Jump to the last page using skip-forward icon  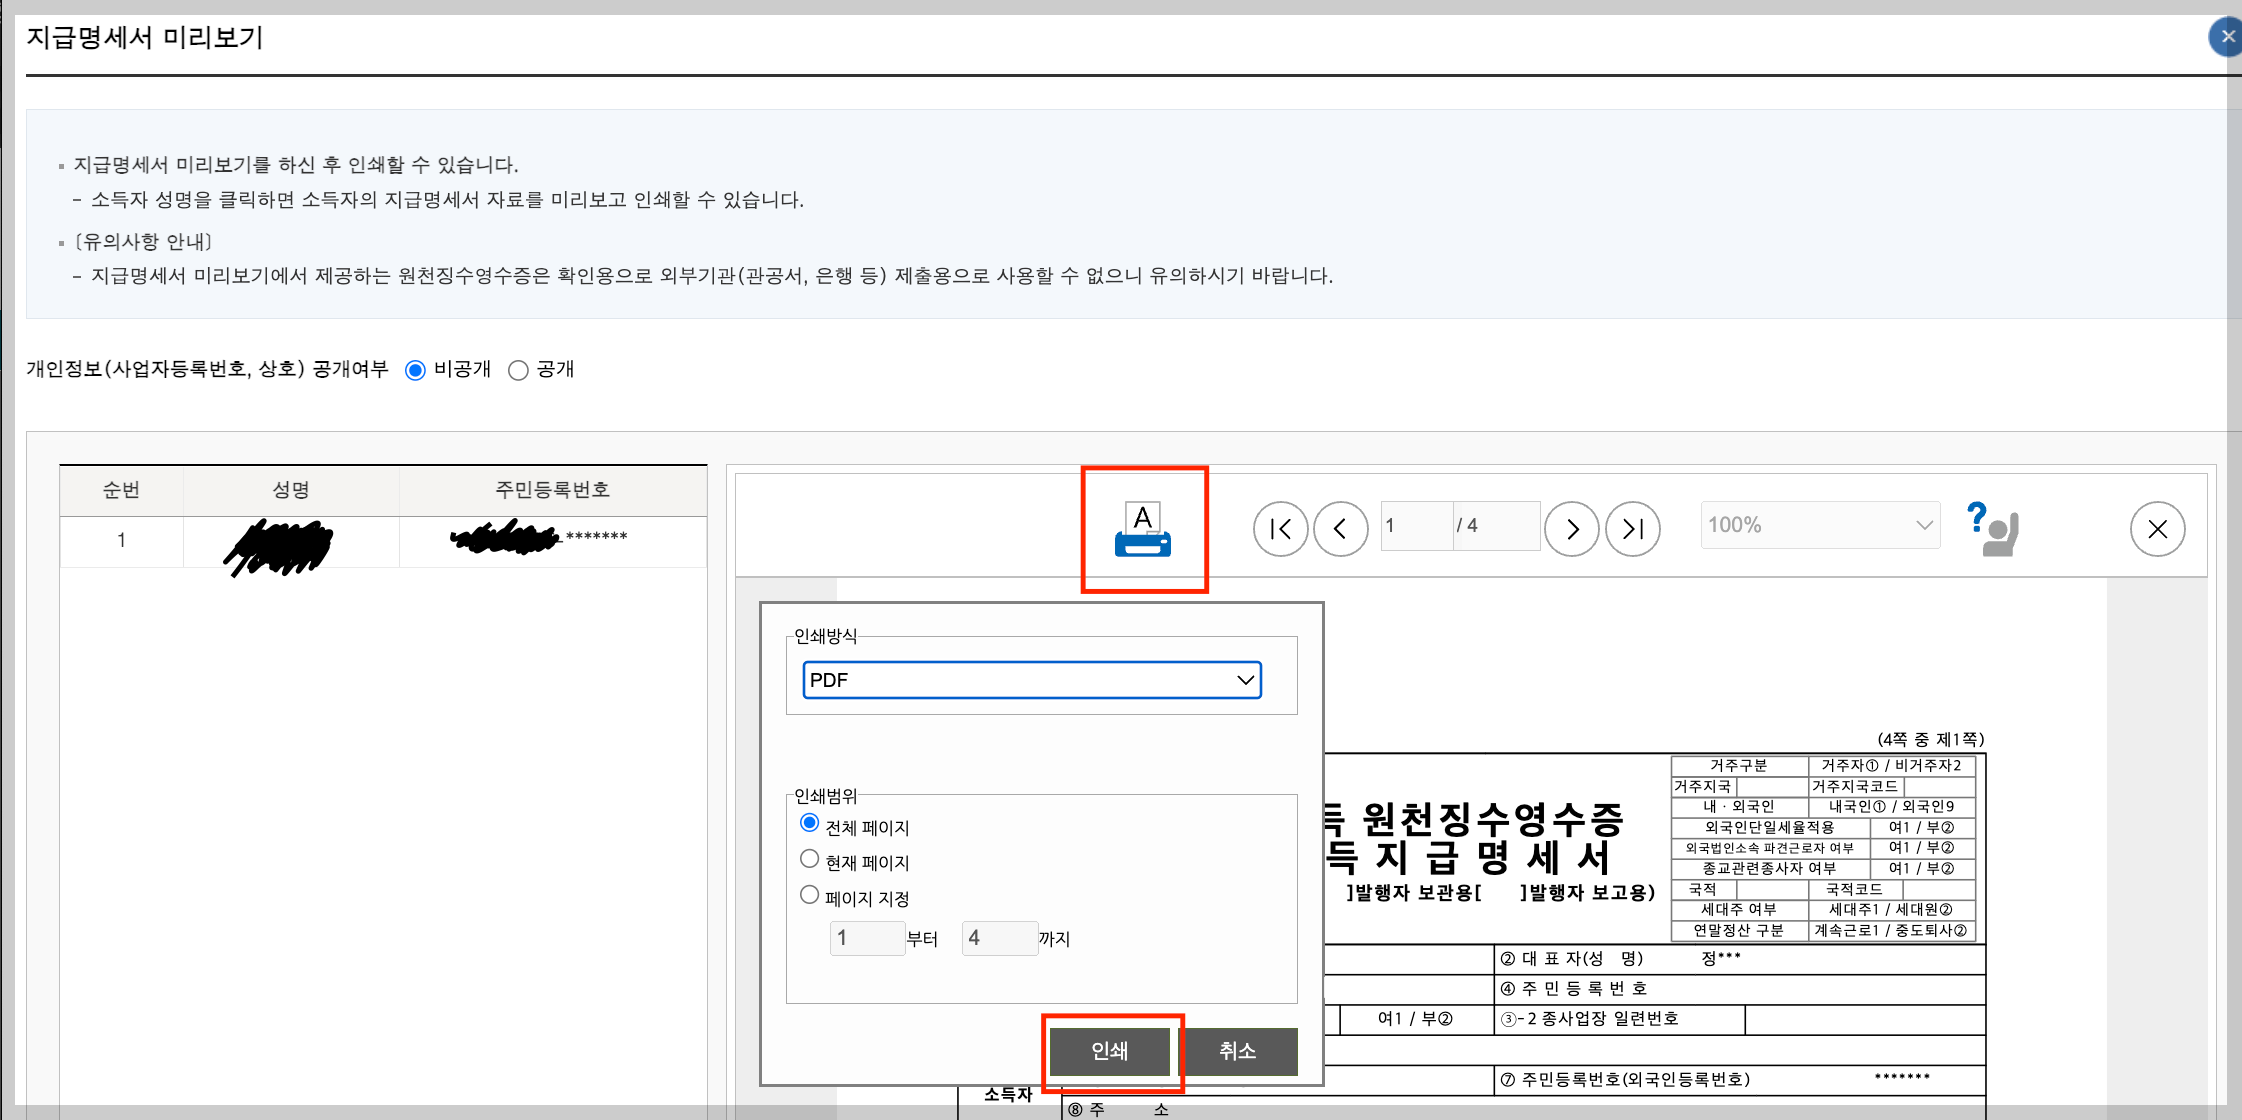tap(1632, 529)
